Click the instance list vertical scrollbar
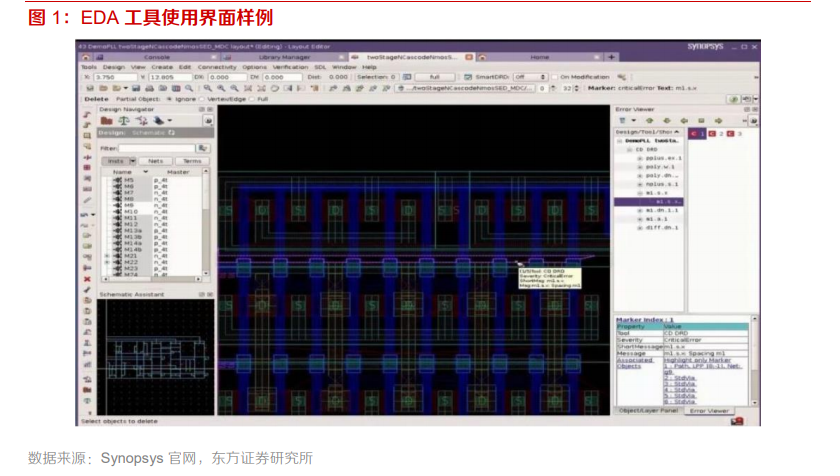 pos(206,222)
